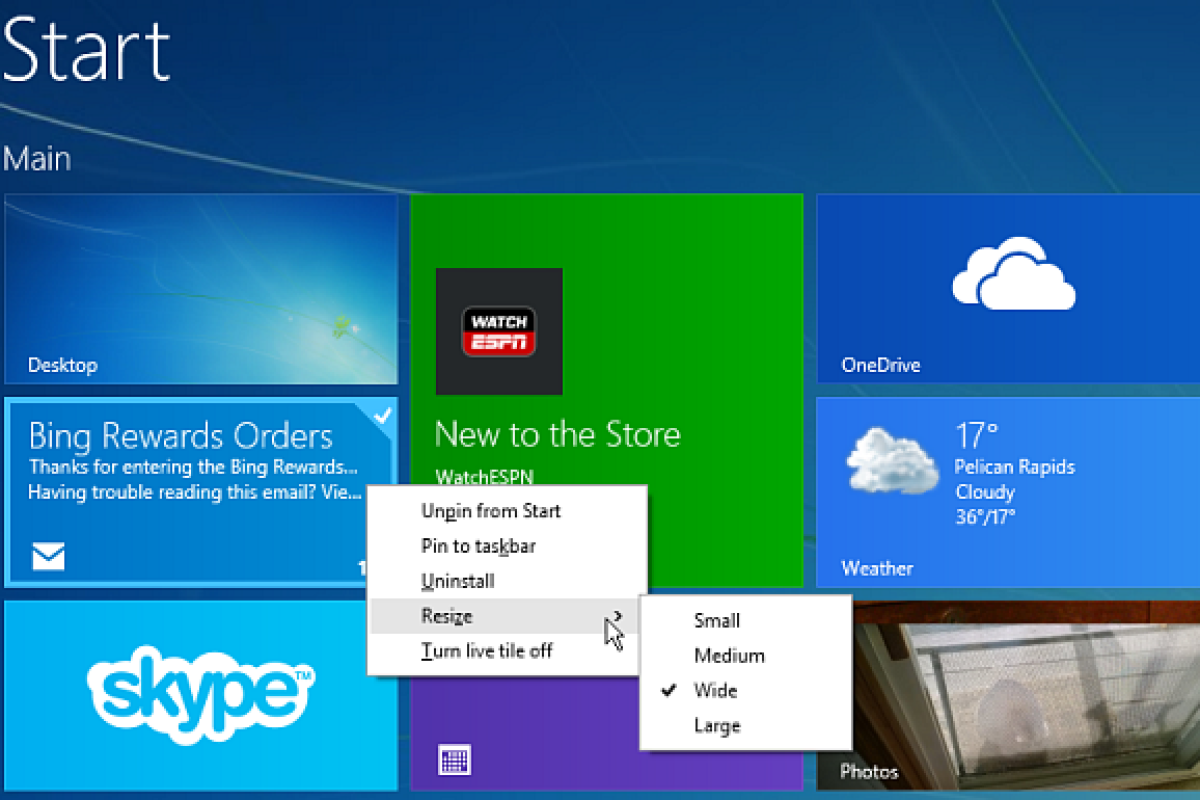Click the mail envelope icon
The width and height of the screenshot is (1200, 800).
pyautogui.click(x=48, y=556)
